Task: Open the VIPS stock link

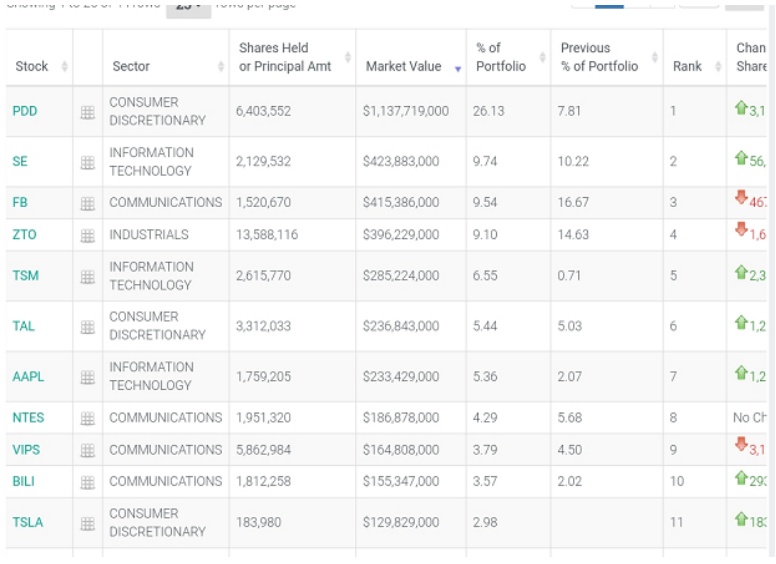Action: 27,449
